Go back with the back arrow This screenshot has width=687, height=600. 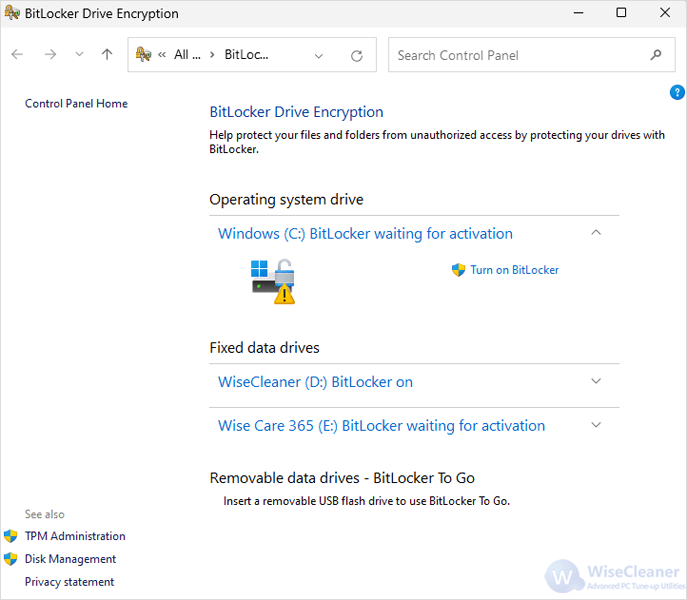point(17,54)
